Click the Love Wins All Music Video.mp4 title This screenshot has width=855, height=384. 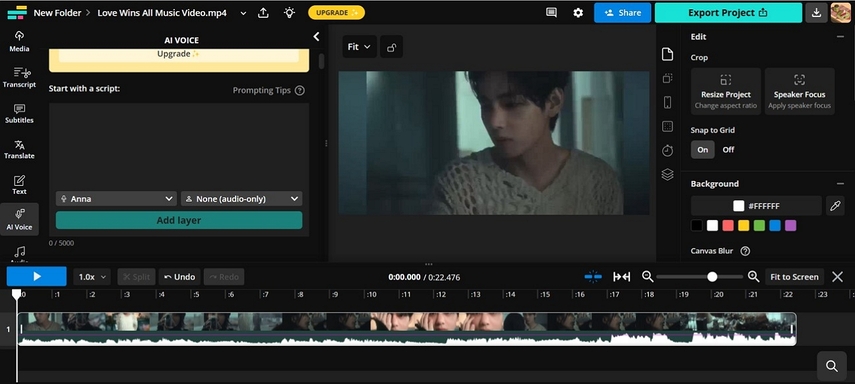(162, 13)
